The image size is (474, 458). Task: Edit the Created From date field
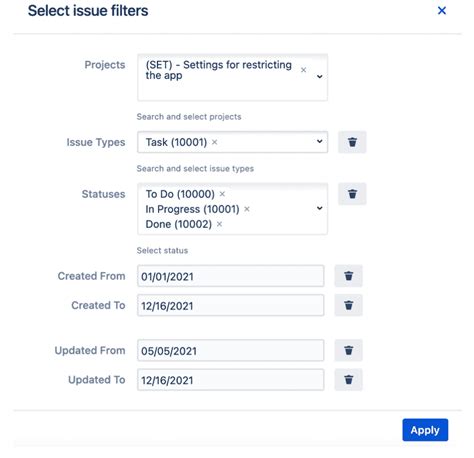click(230, 276)
